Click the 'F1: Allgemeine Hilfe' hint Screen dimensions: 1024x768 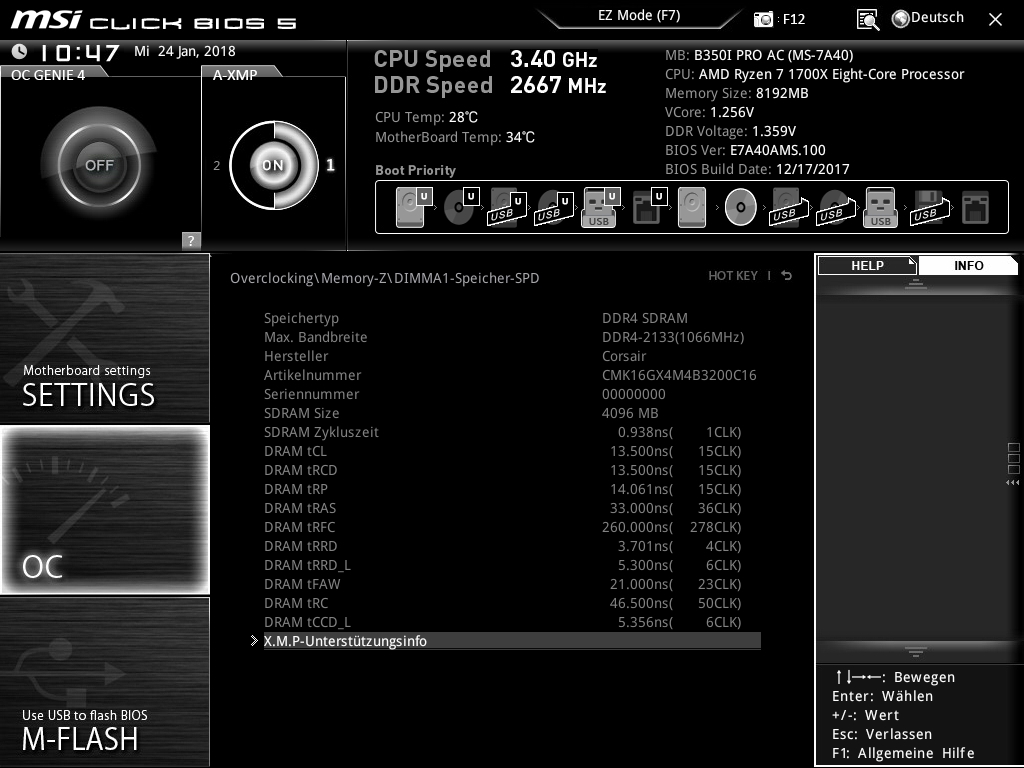903,753
